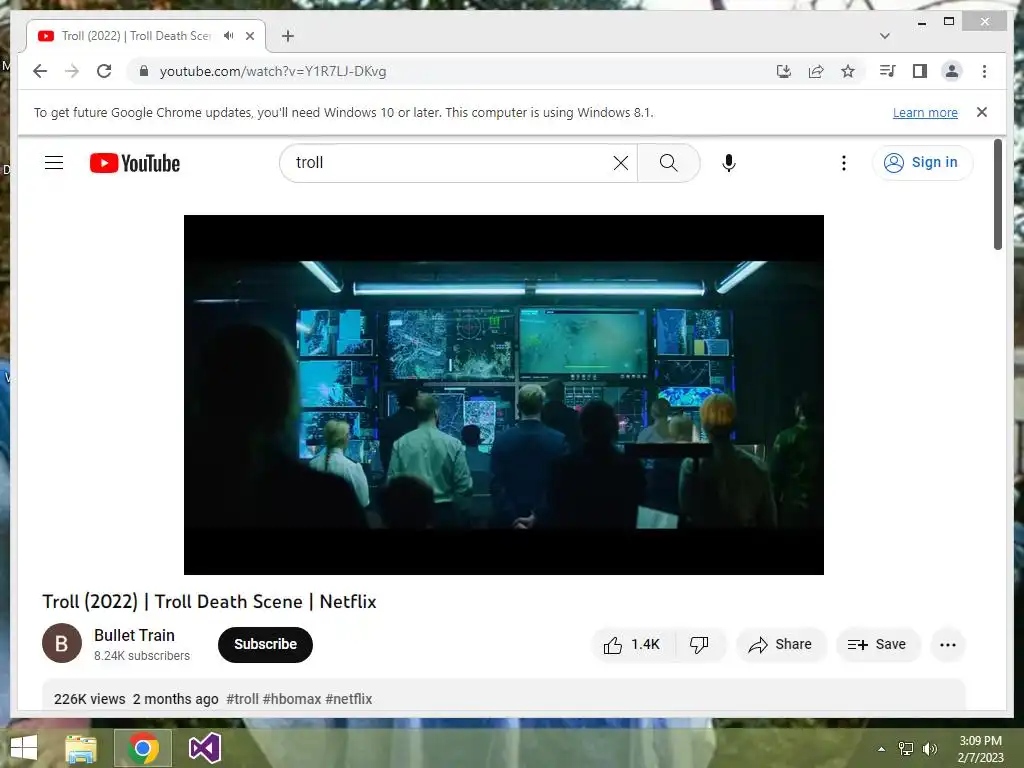This screenshot has height=768, width=1024.
Task: Open more actions ellipsis under video
Action: click(948, 645)
